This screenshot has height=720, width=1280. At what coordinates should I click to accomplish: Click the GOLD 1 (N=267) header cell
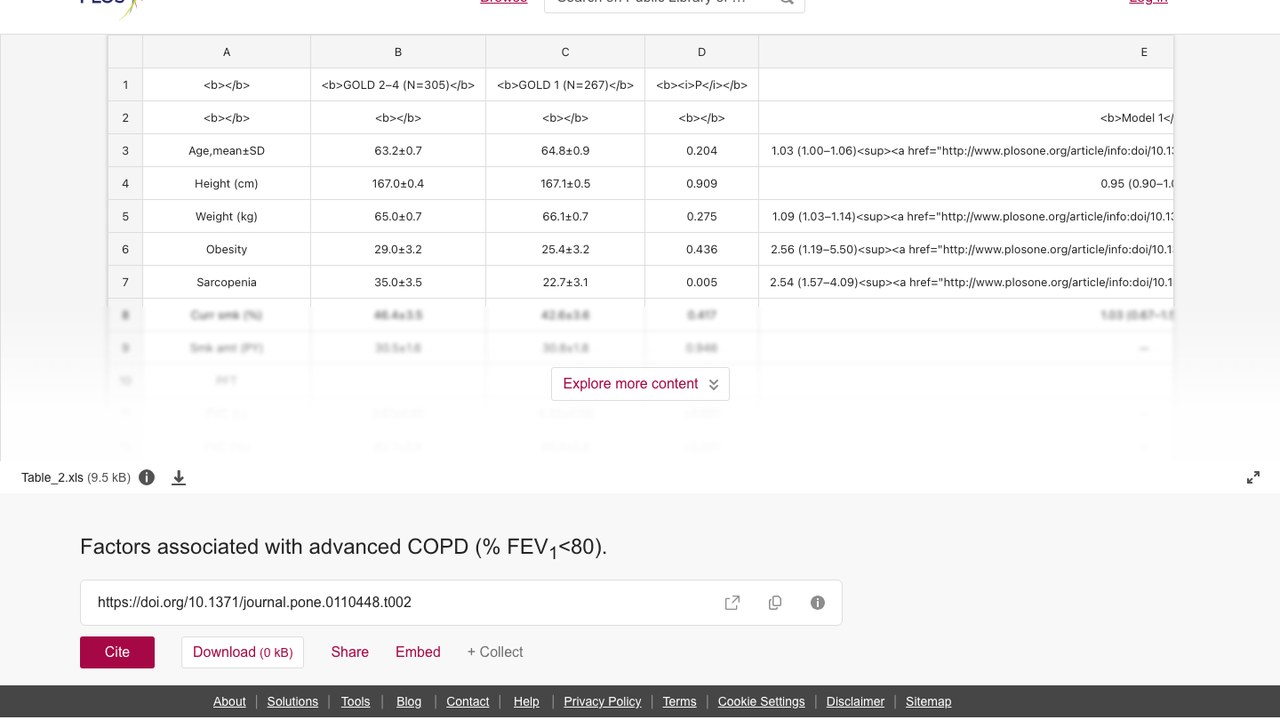click(x=565, y=85)
